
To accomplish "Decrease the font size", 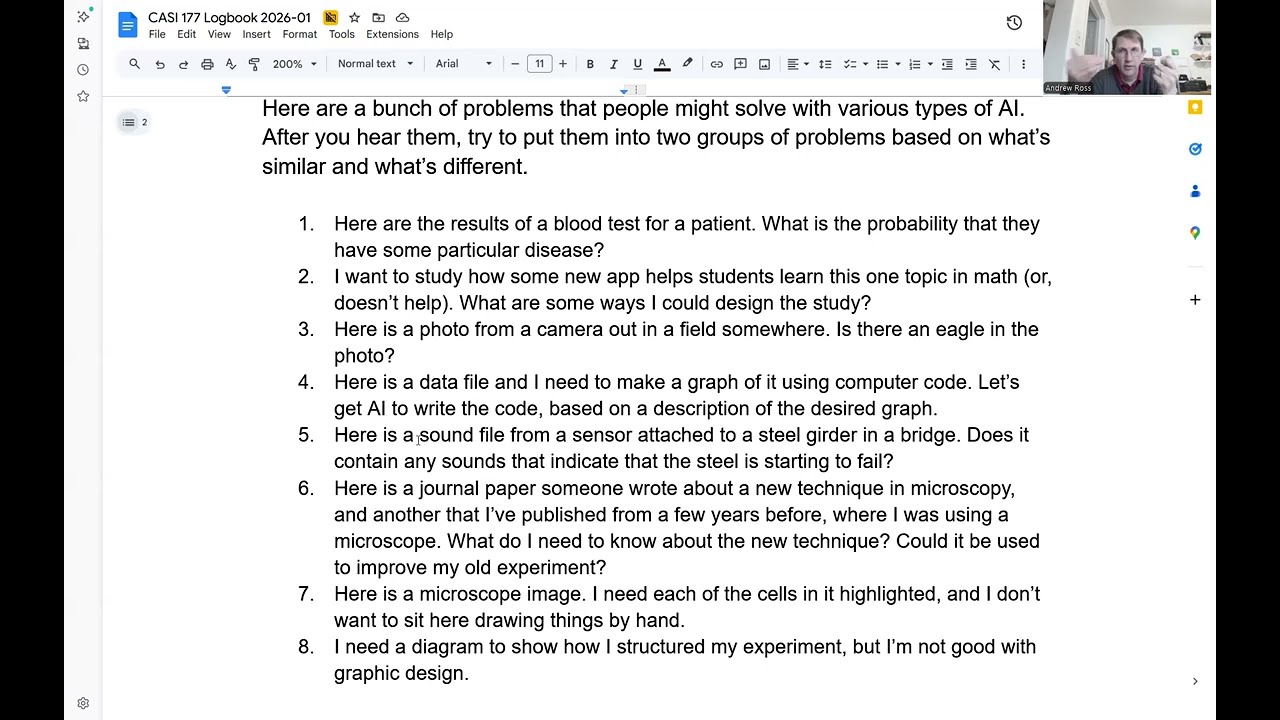I will 515,64.
